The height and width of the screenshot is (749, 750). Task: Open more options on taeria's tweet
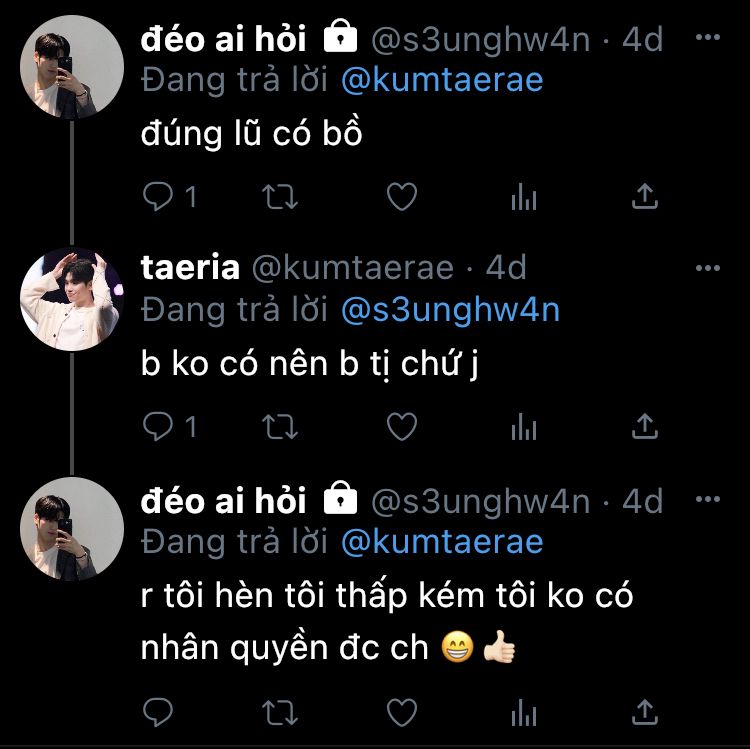708,268
